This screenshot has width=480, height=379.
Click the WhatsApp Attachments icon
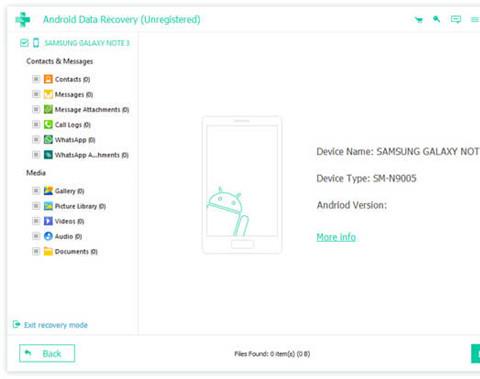click(x=48, y=155)
